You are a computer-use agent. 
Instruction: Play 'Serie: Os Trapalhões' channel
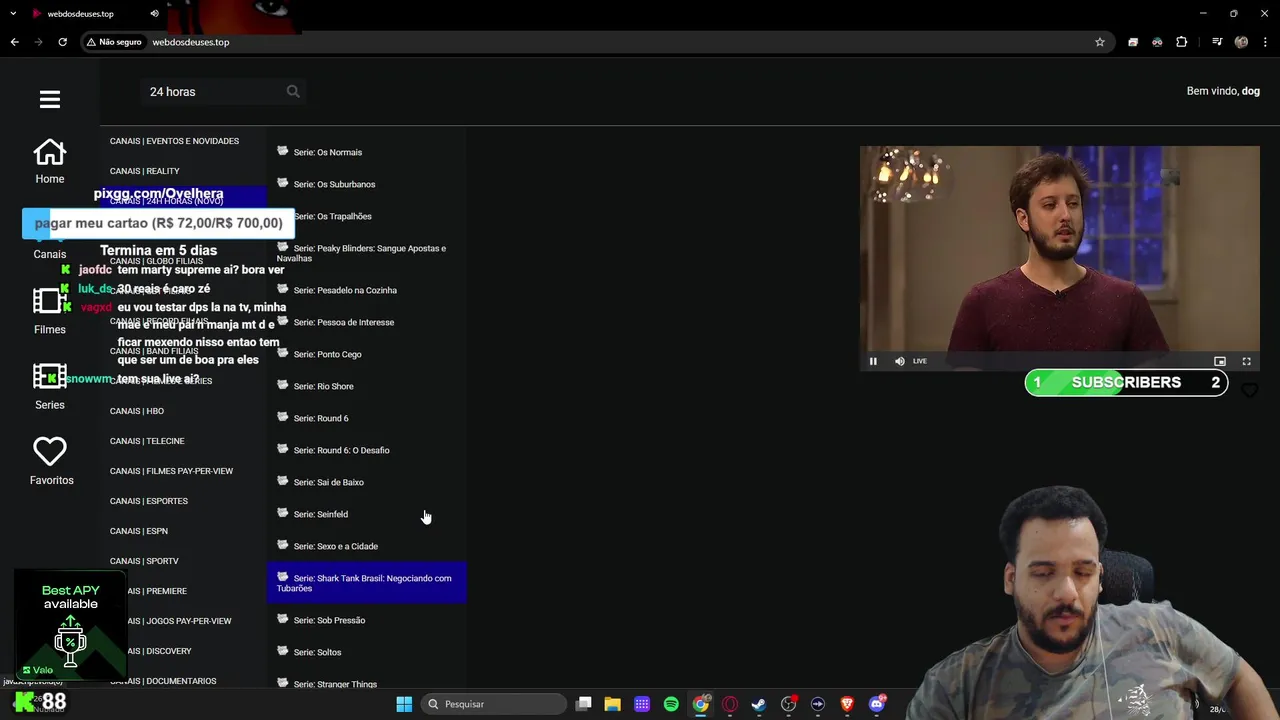click(x=366, y=216)
